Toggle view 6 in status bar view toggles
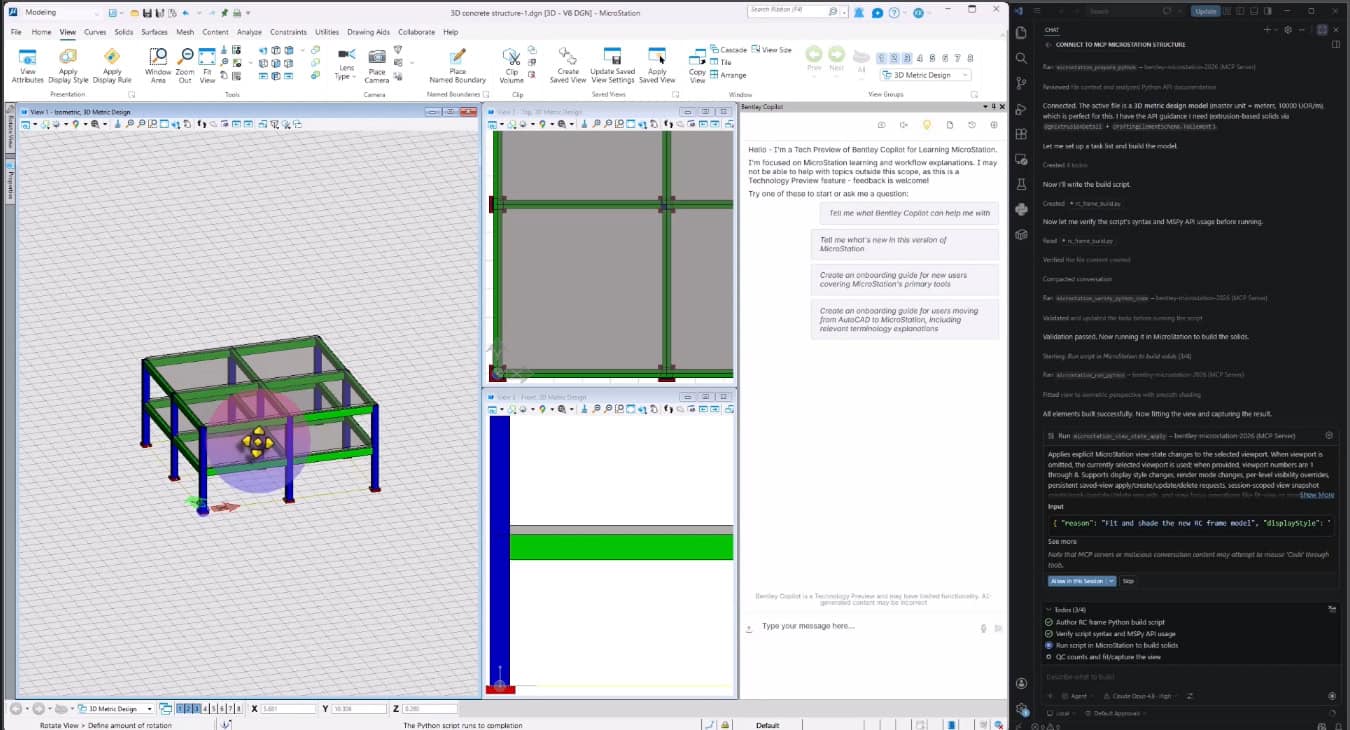The height and width of the screenshot is (730, 1350). [221, 709]
